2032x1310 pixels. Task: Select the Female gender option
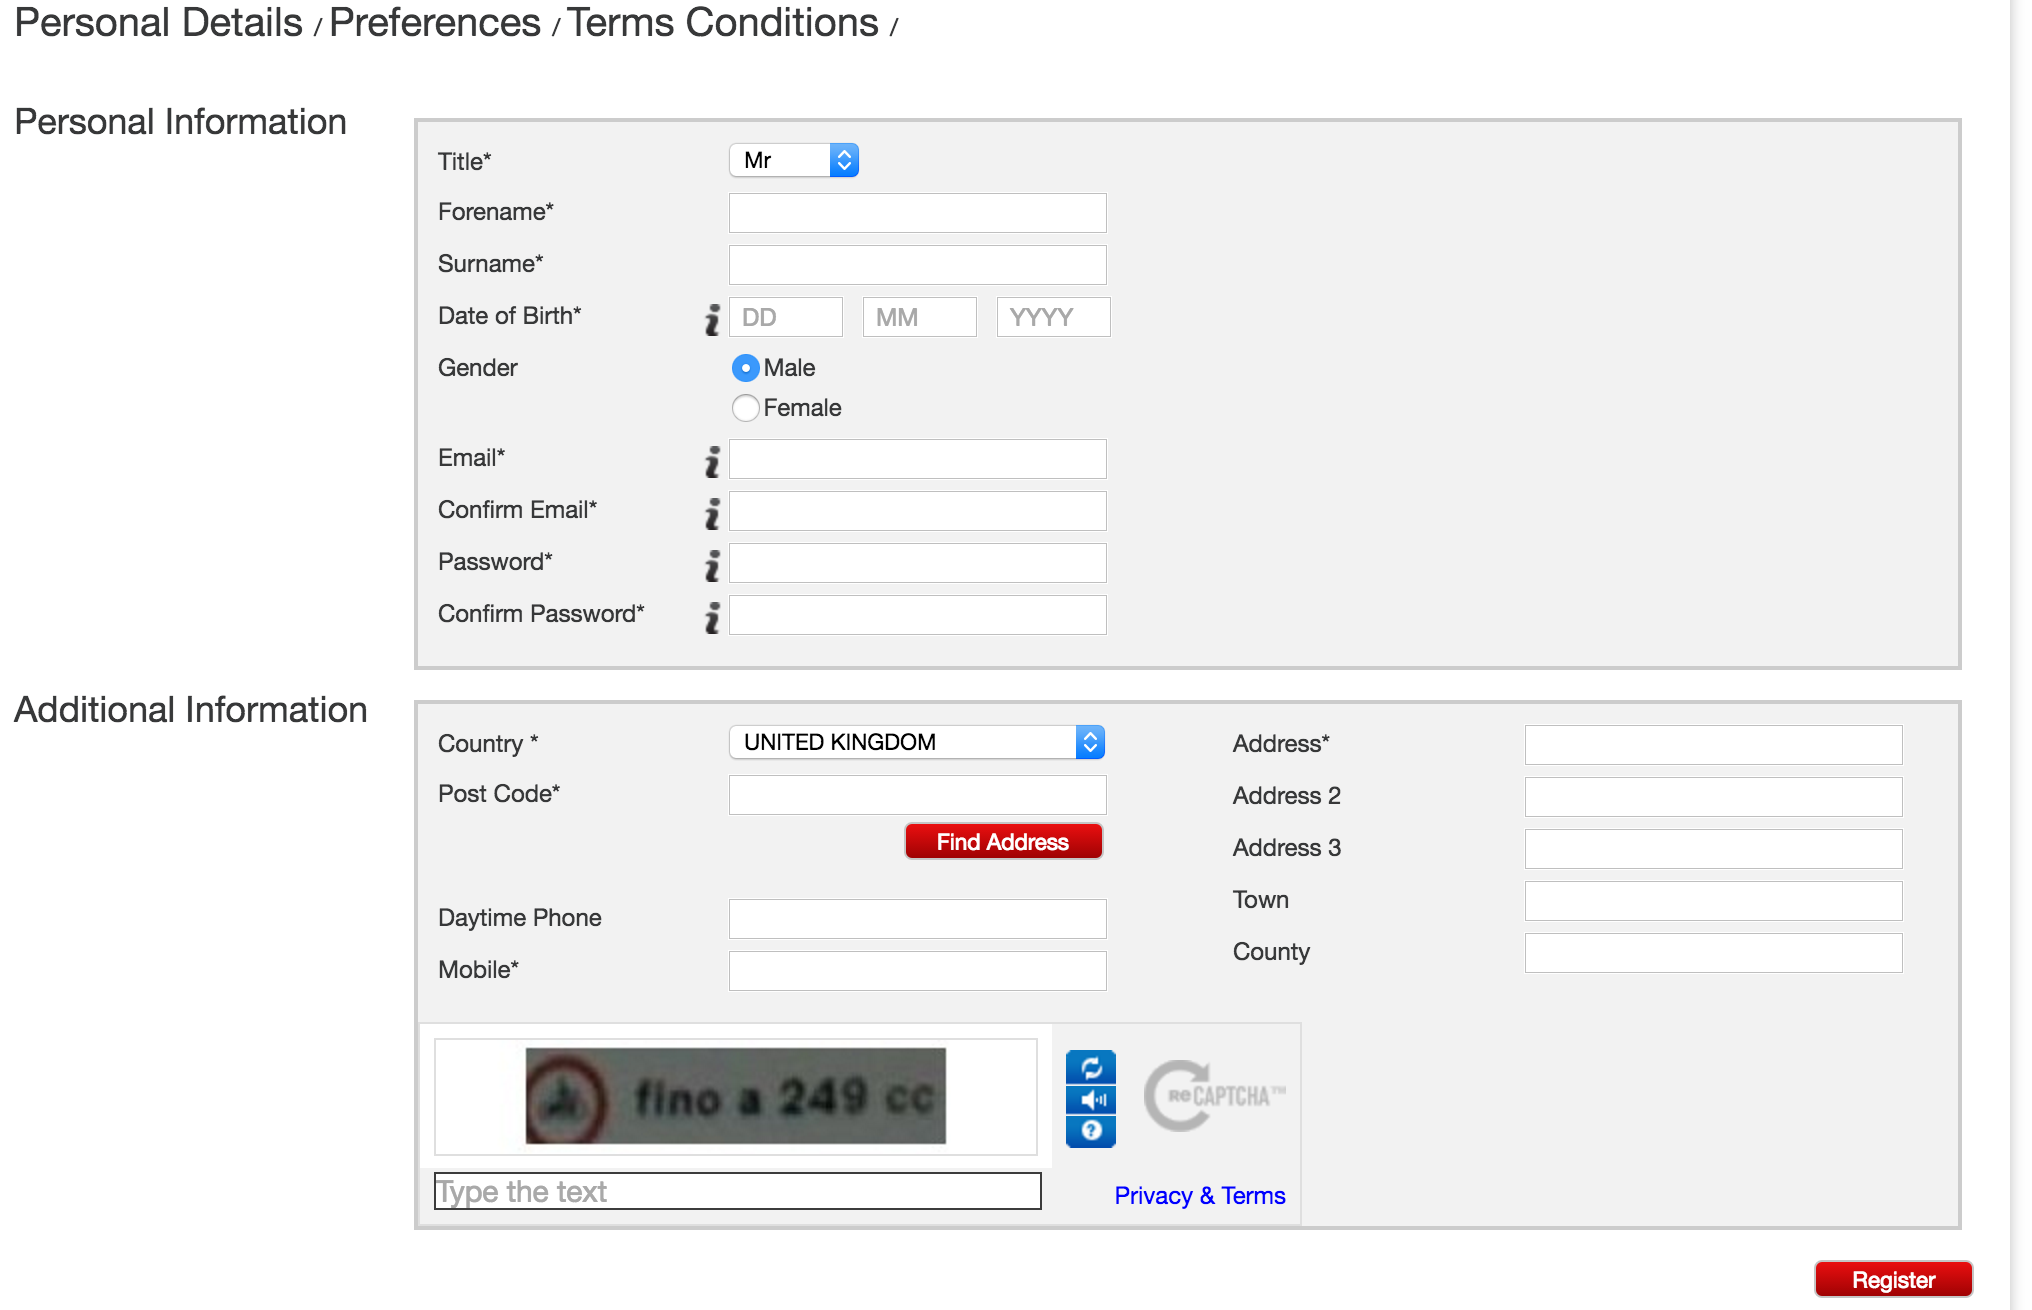click(746, 408)
